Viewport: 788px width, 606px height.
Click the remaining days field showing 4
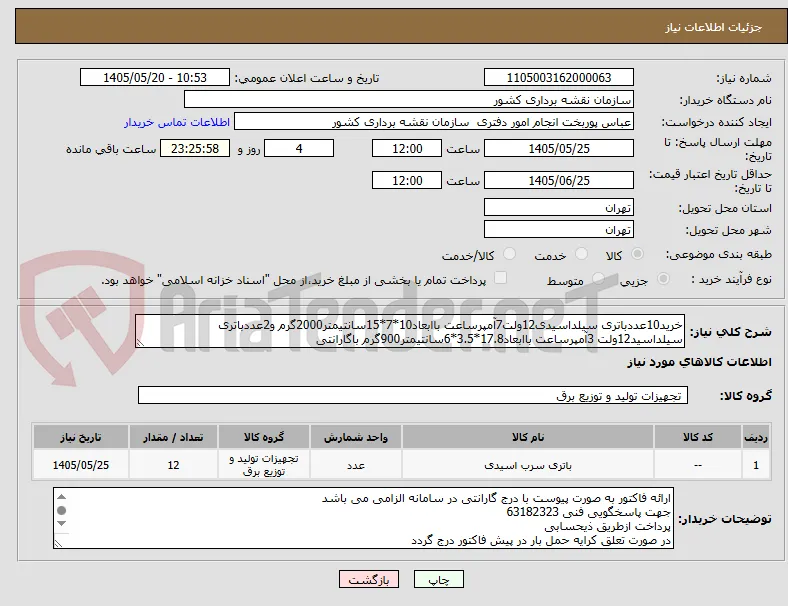coord(299,149)
